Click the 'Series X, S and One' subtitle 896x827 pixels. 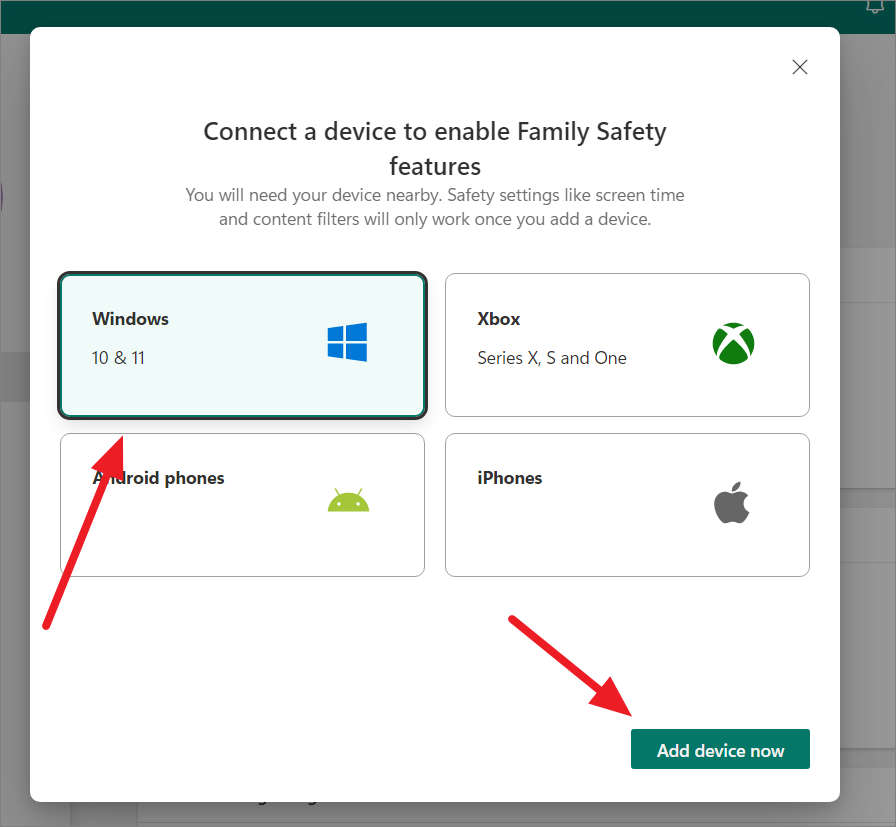552,358
